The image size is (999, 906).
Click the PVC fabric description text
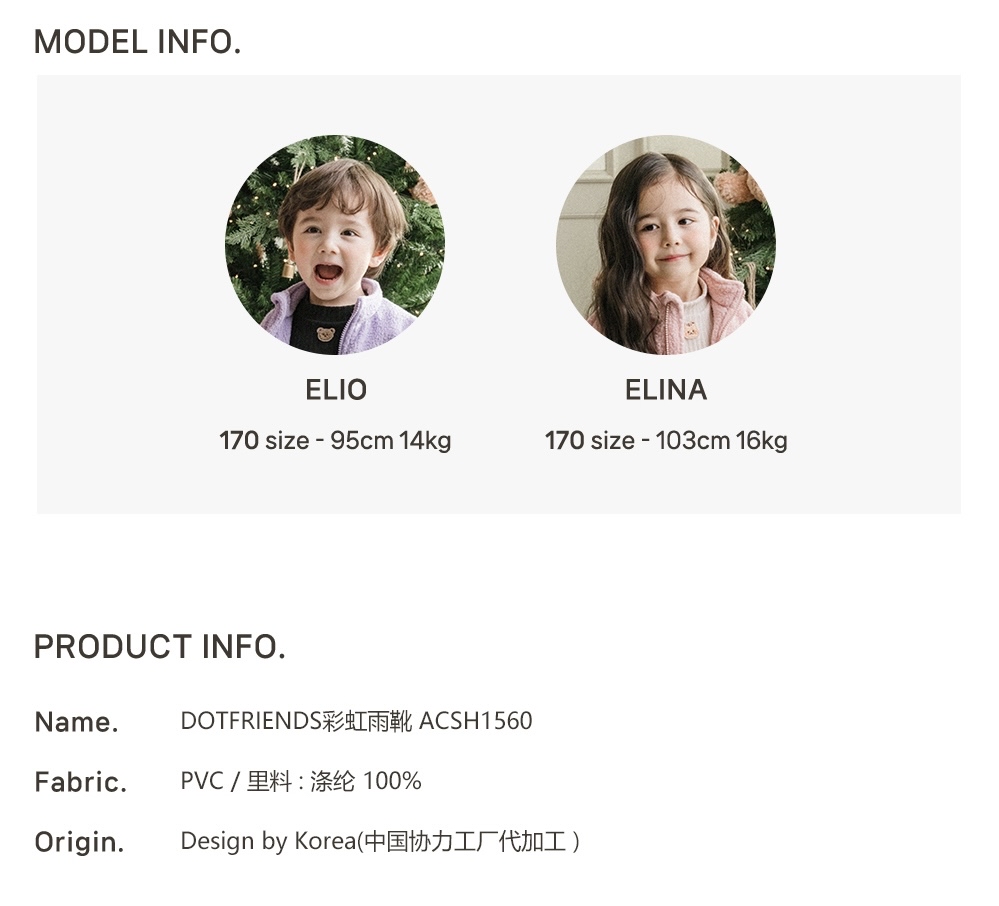301,780
